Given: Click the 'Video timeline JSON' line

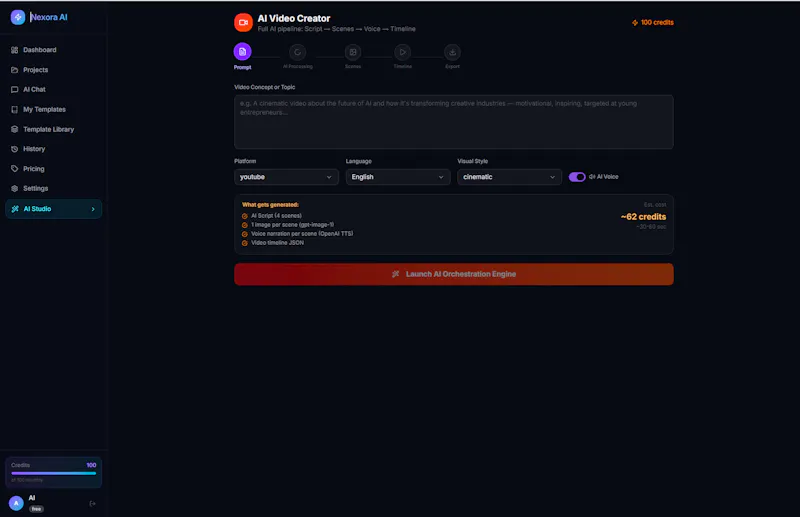Looking at the screenshot, I should coord(277,243).
